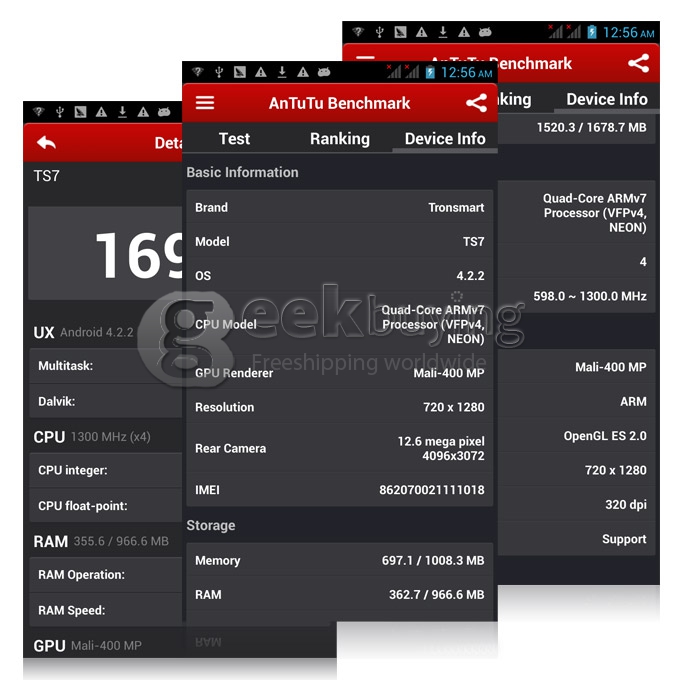Tap CPU float-point row on left screen
The image size is (680, 680).
[106, 505]
